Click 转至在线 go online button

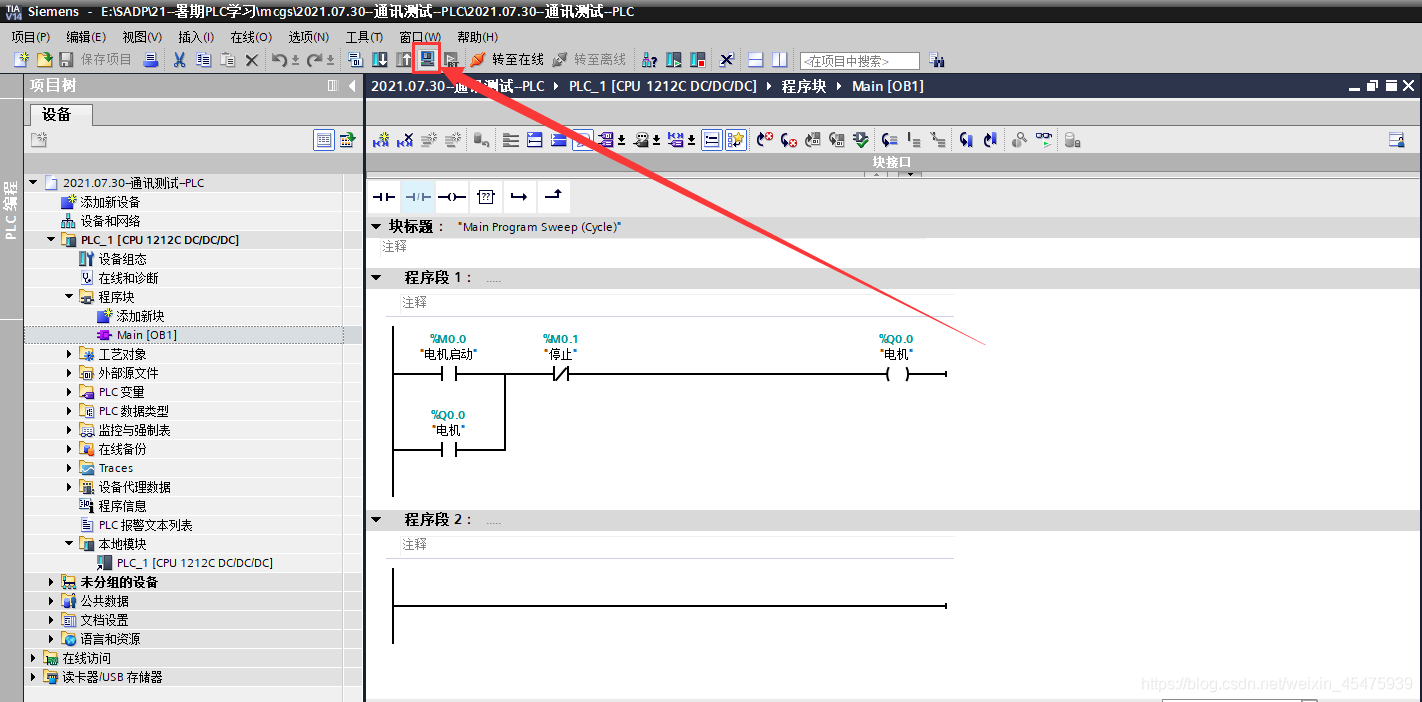click(x=508, y=60)
